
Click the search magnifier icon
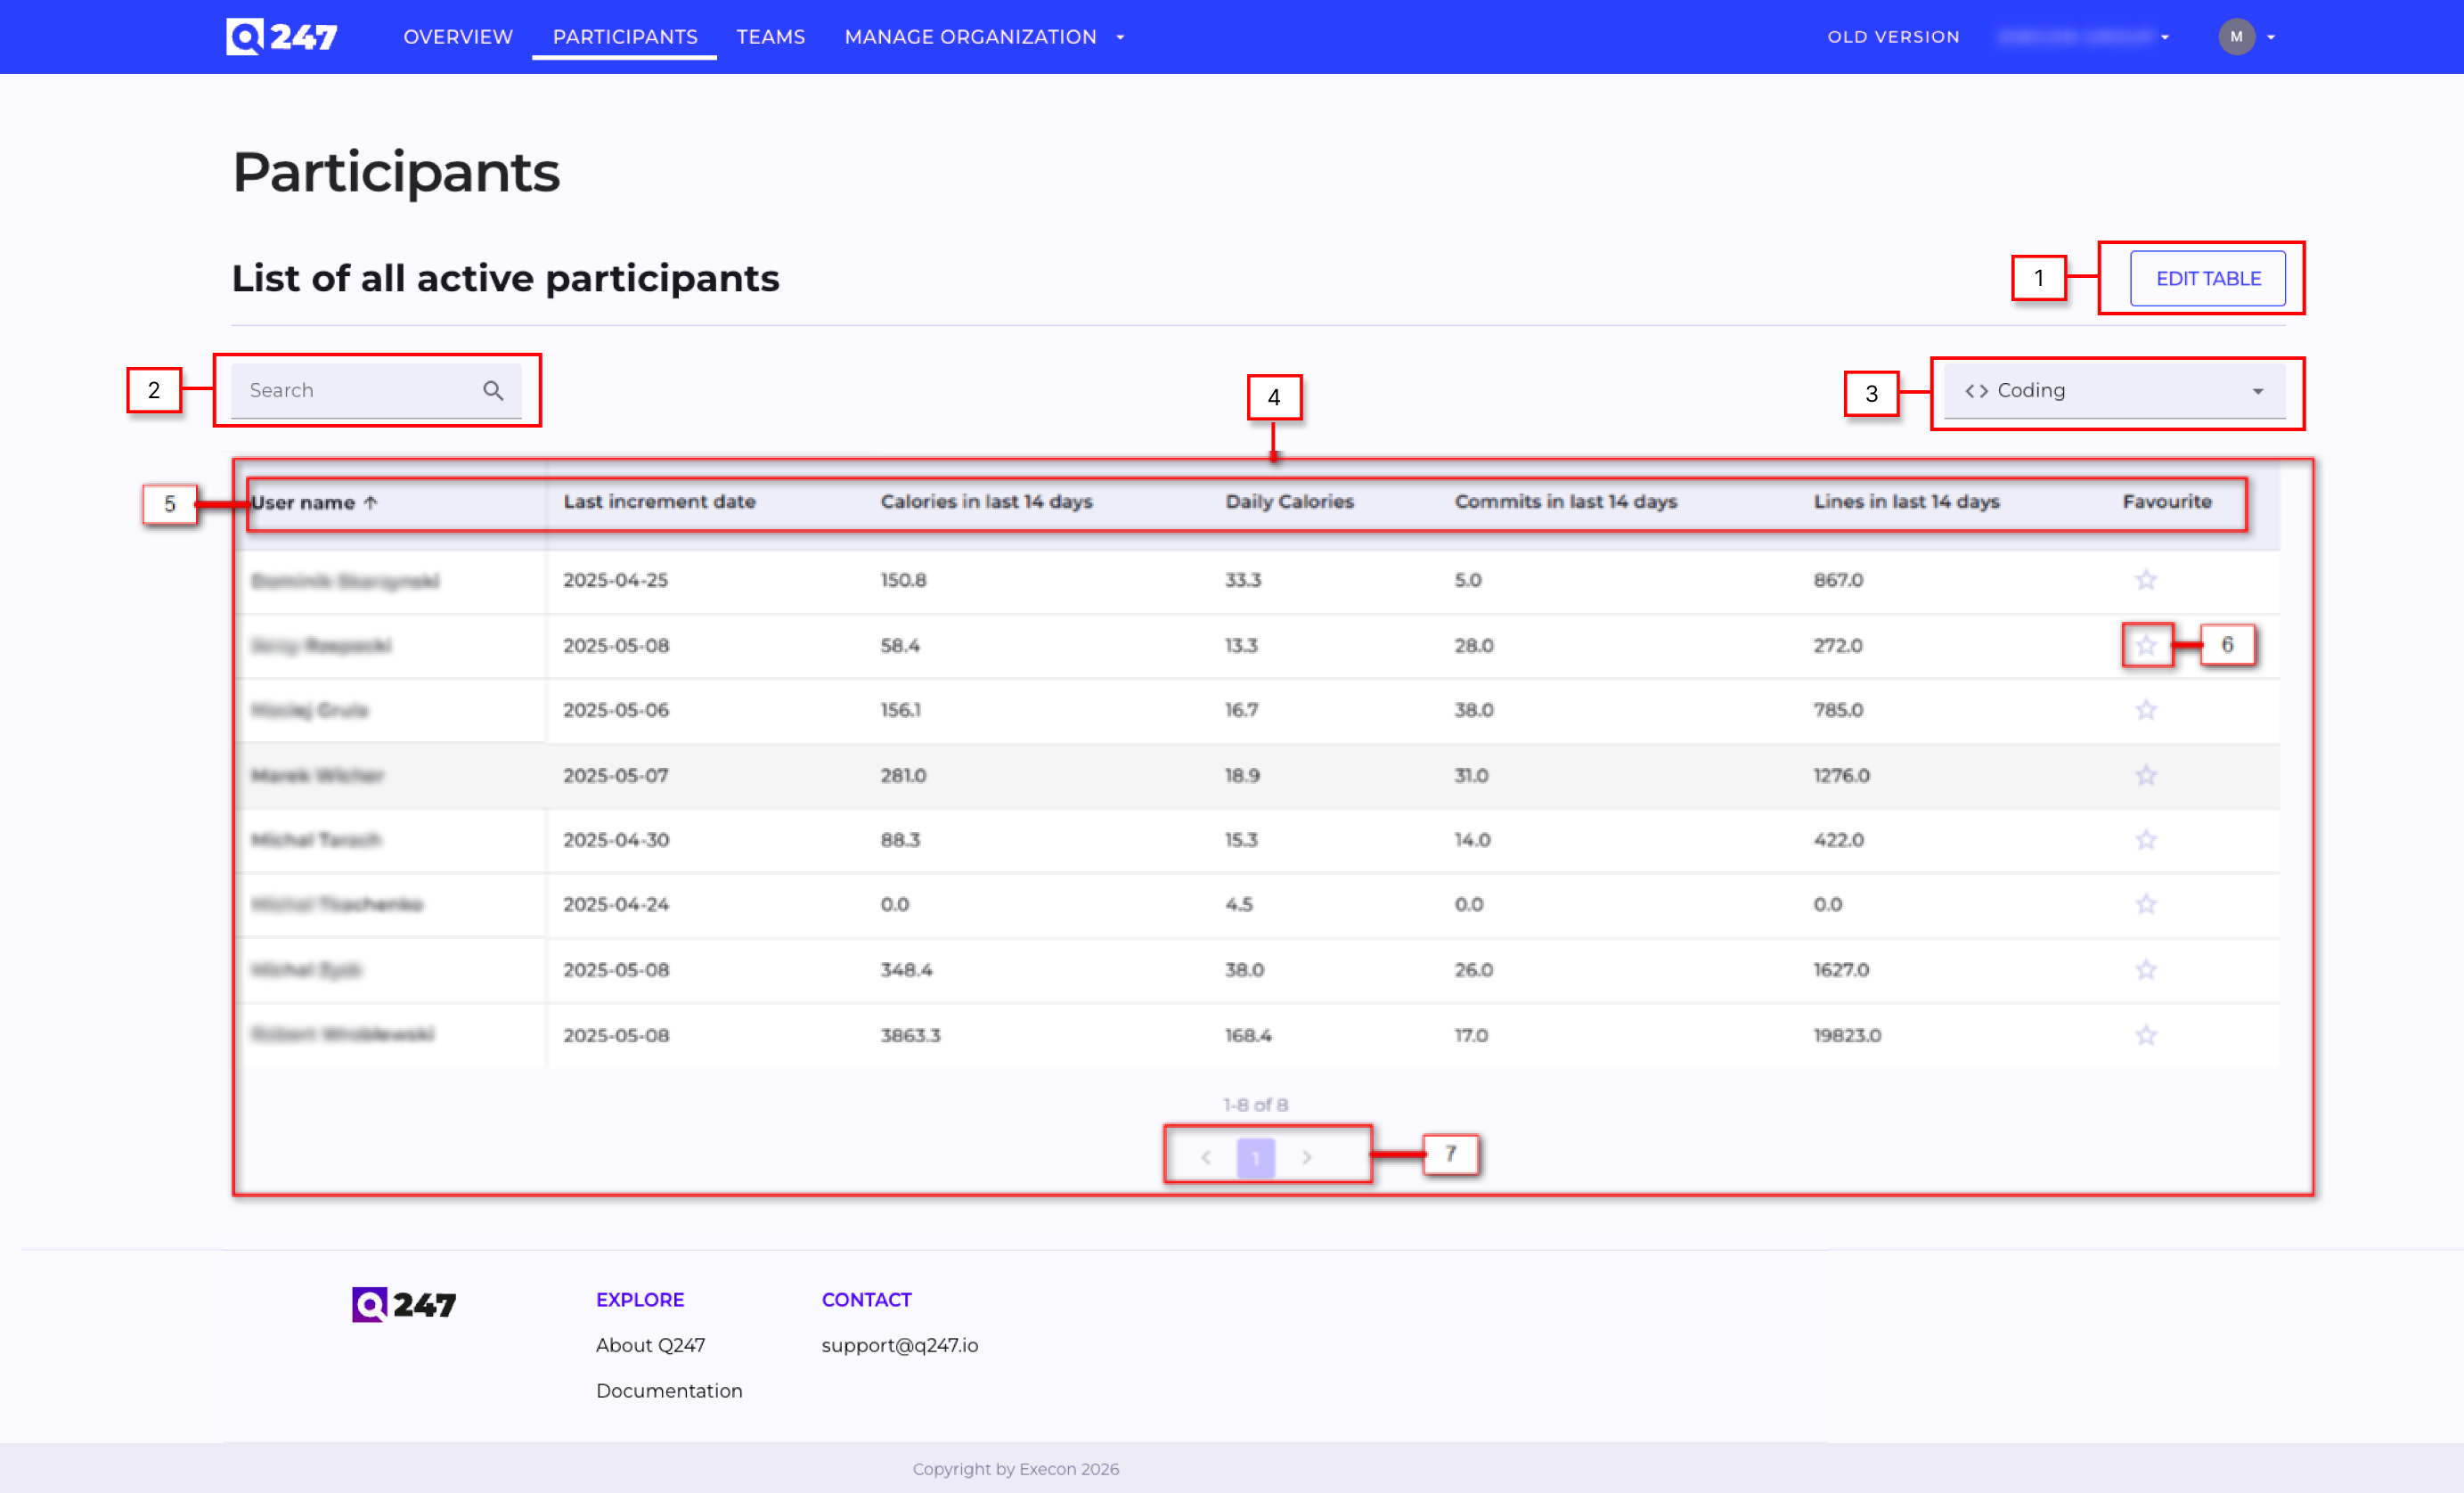[x=494, y=390]
